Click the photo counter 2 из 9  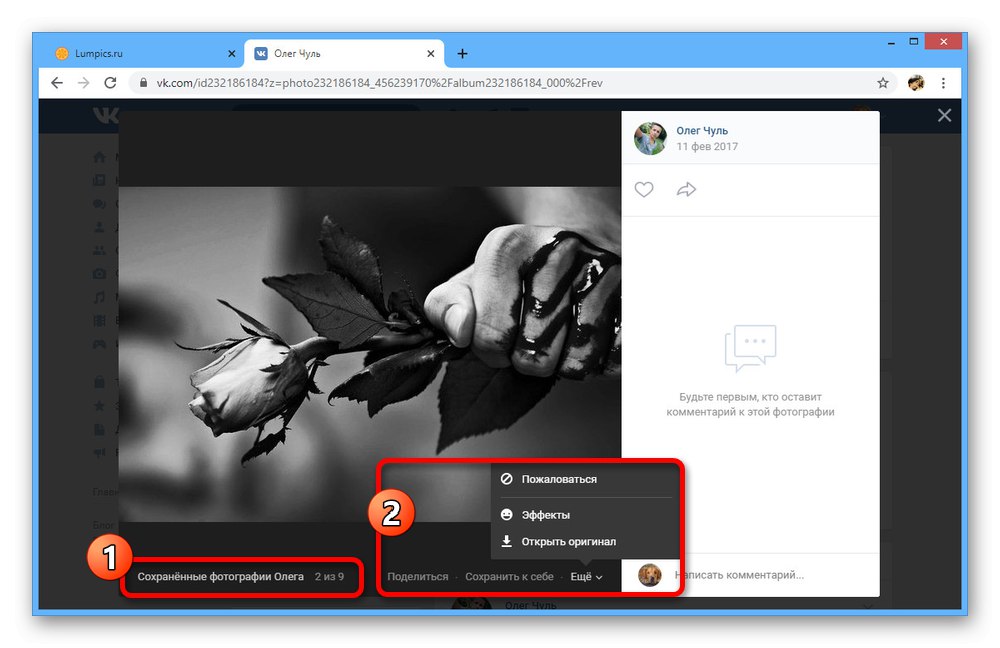[x=329, y=577]
